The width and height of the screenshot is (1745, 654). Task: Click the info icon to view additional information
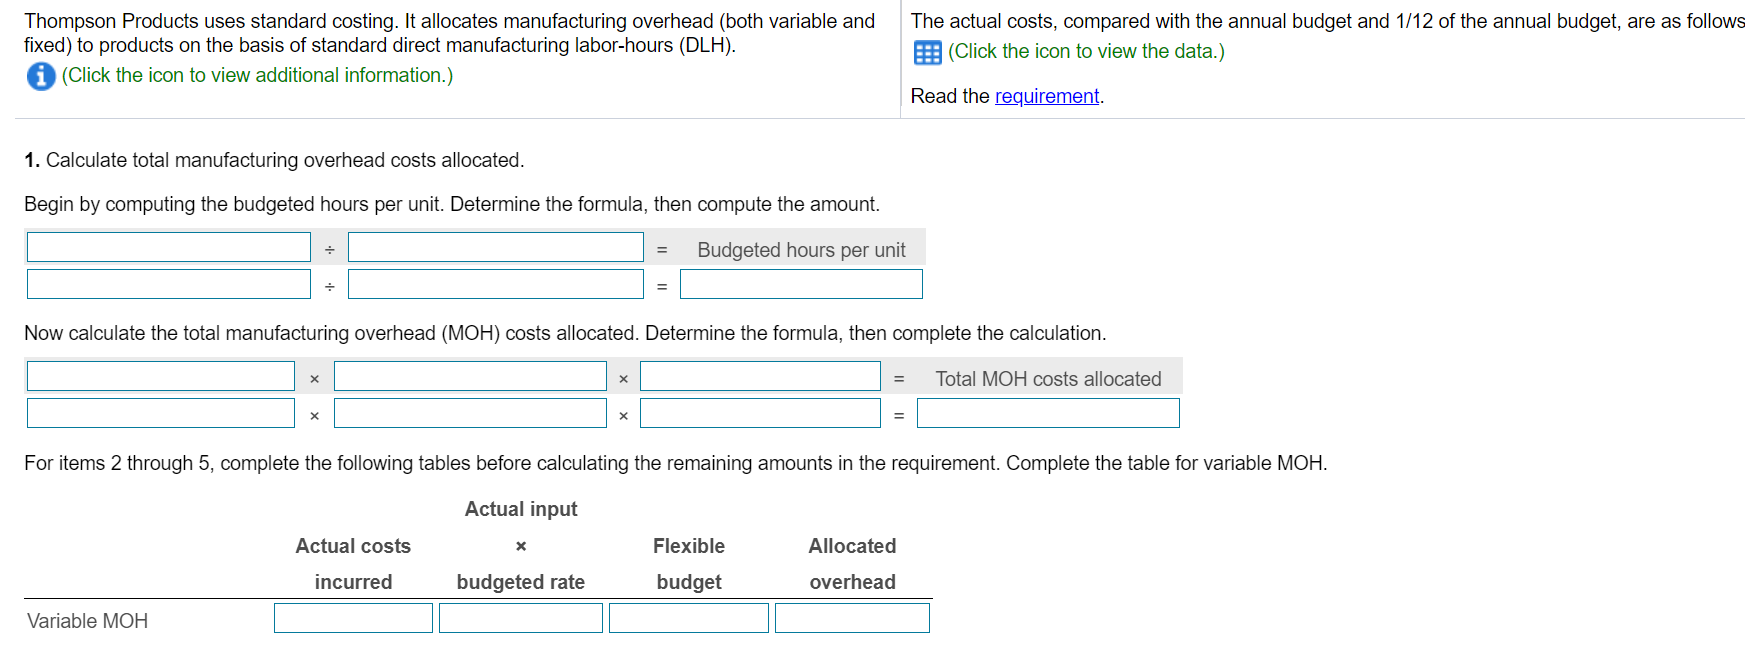(40, 75)
